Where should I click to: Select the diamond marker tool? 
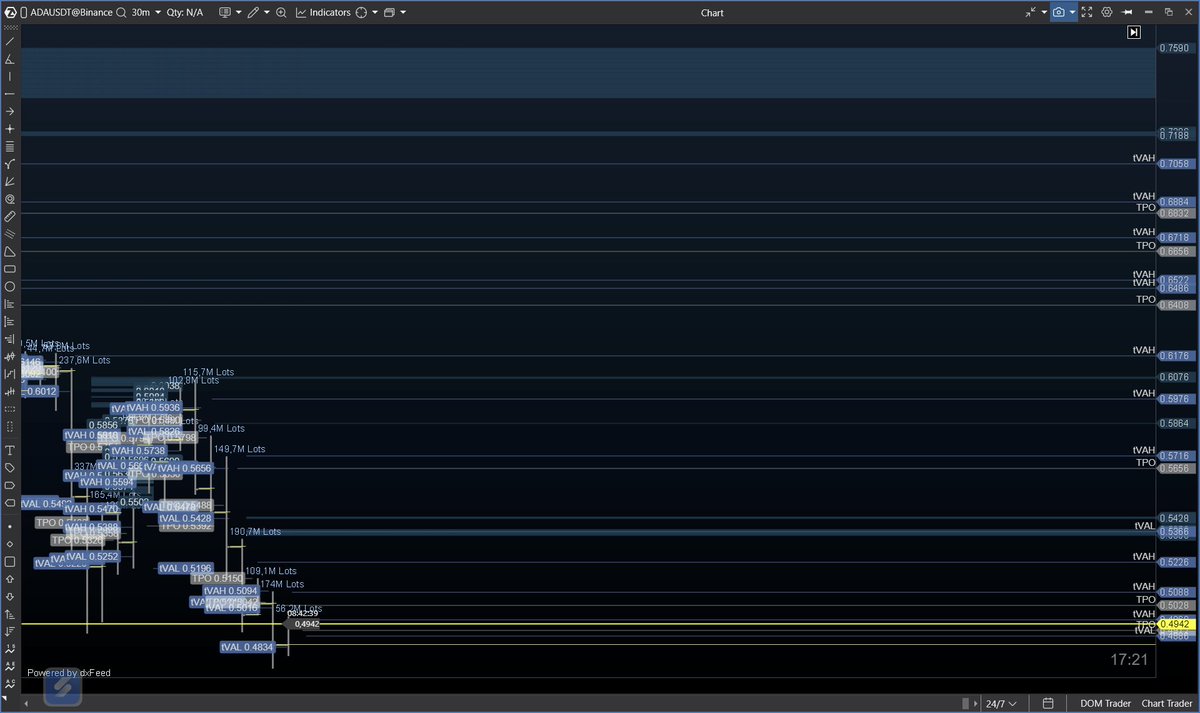10,543
